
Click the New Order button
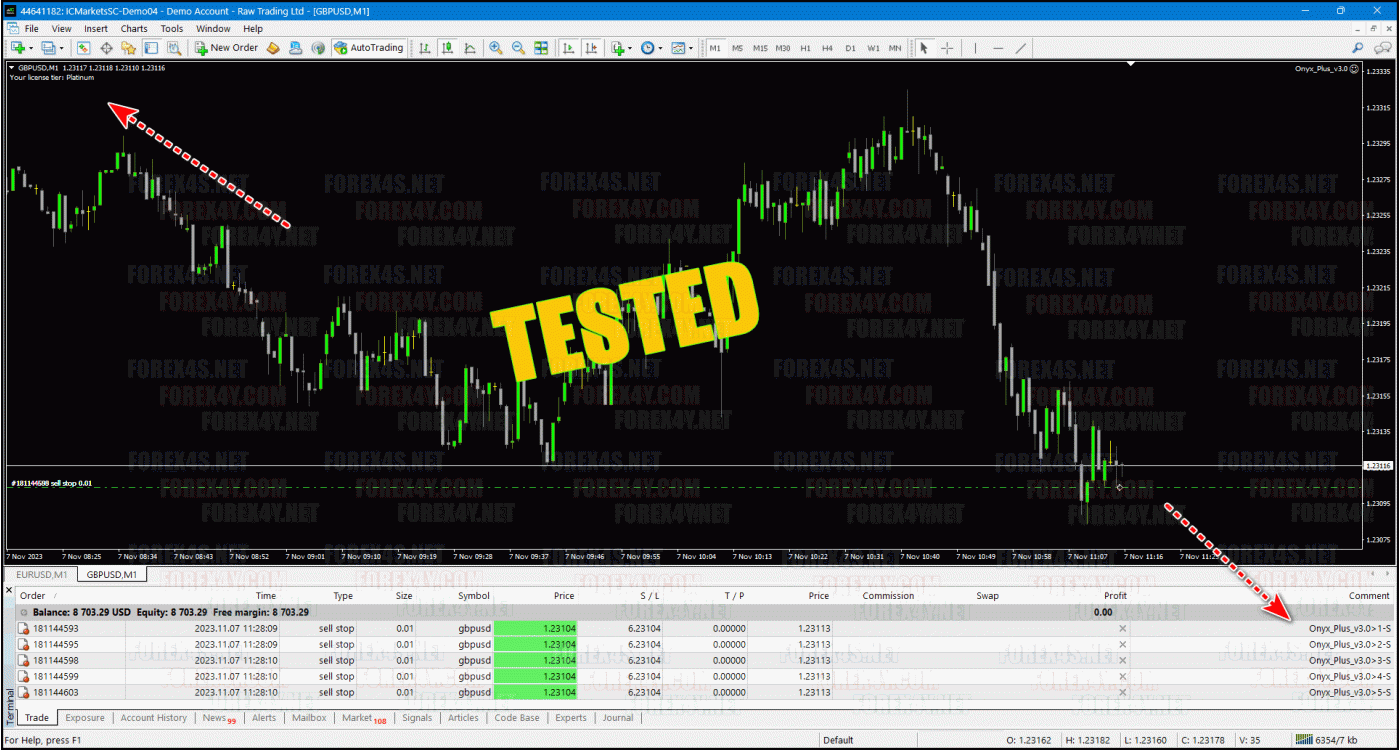click(227, 48)
